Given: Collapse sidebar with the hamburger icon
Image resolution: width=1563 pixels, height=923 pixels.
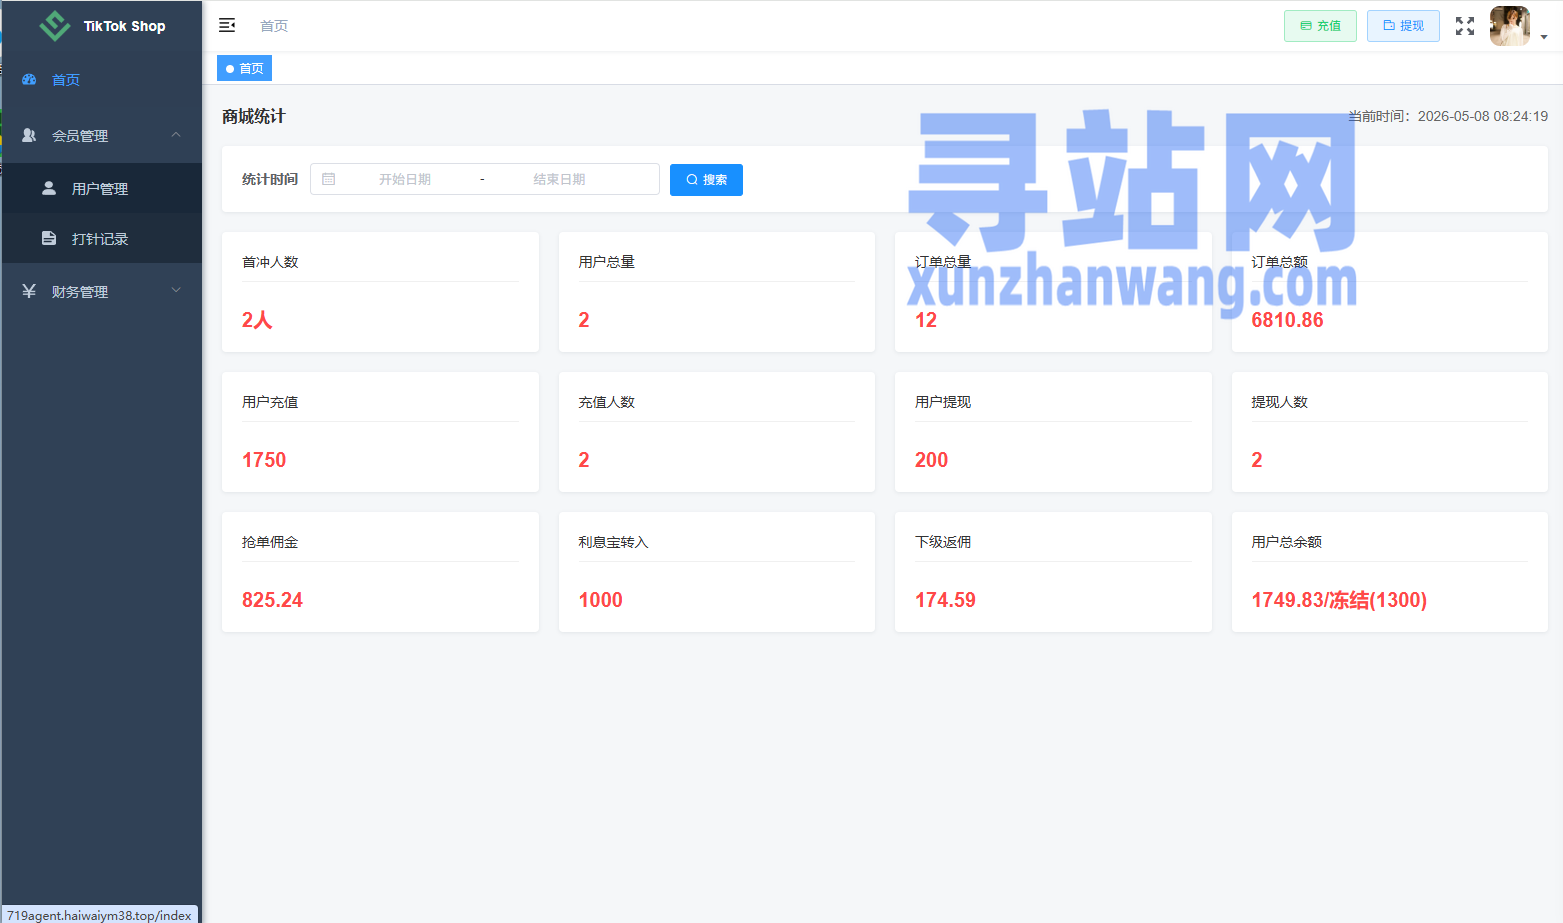Looking at the screenshot, I should point(227,25).
